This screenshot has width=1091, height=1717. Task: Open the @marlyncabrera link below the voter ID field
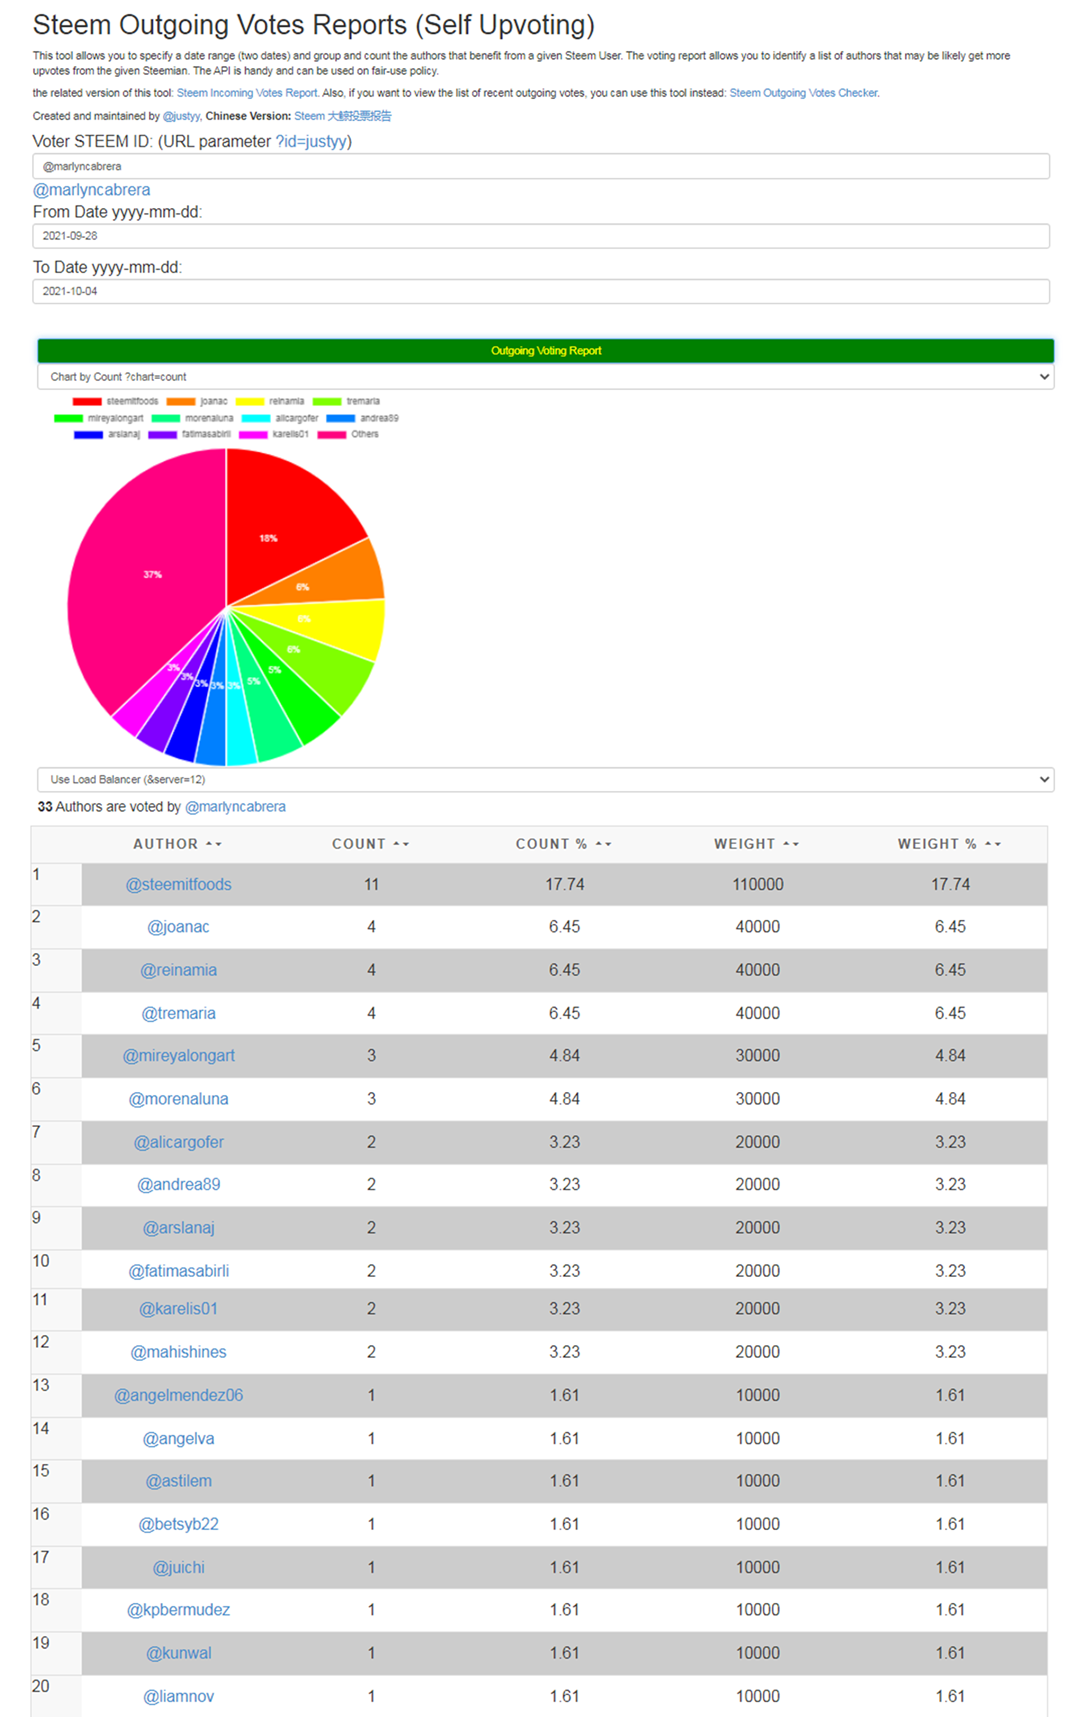[92, 190]
